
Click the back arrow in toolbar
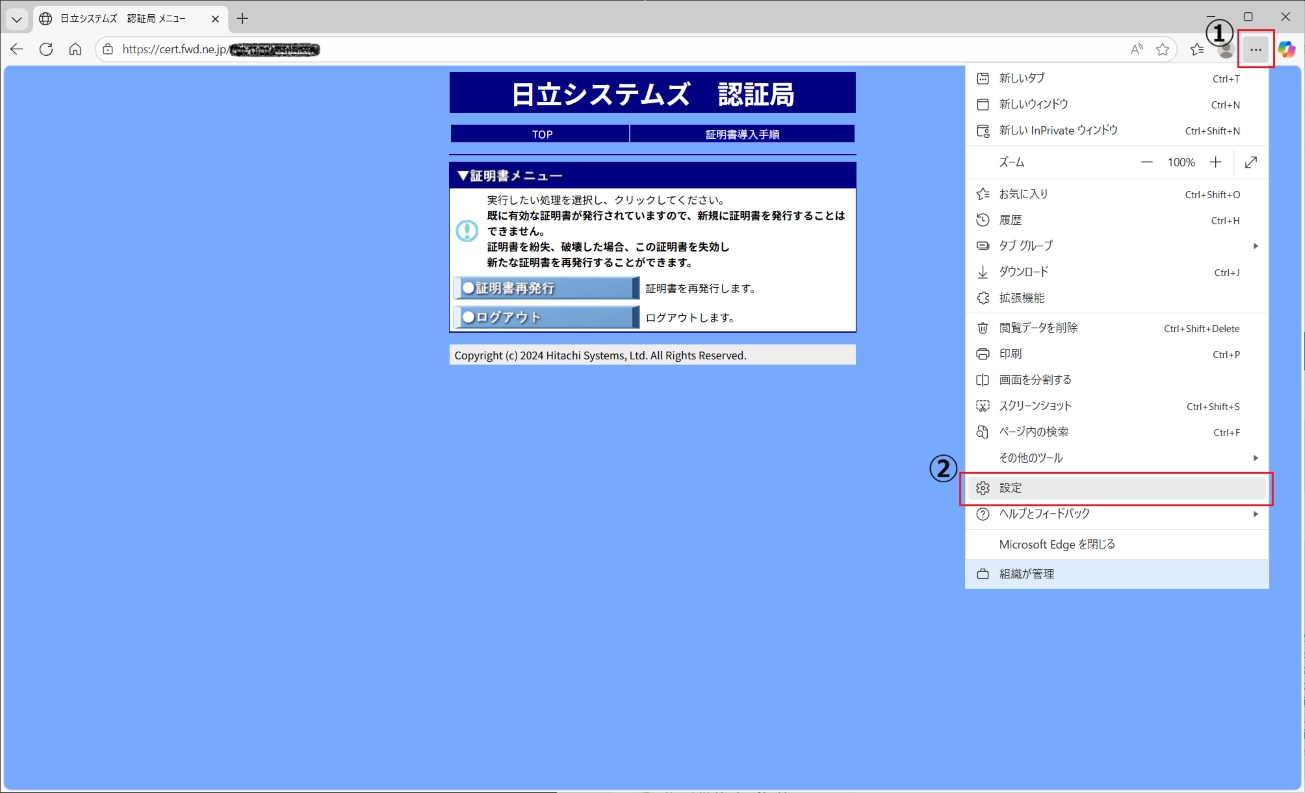(x=17, y=49)
